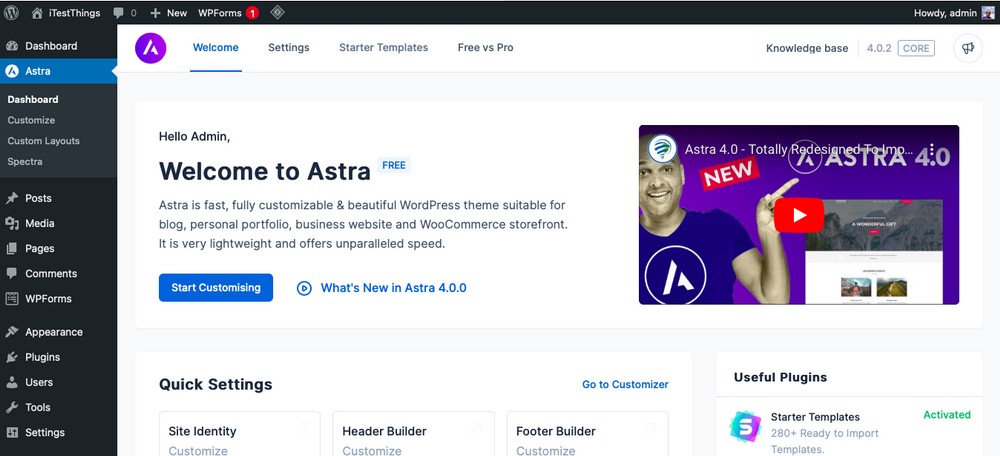
Task: Click the diamond icon in admin bar
Action: coord(277,12)
